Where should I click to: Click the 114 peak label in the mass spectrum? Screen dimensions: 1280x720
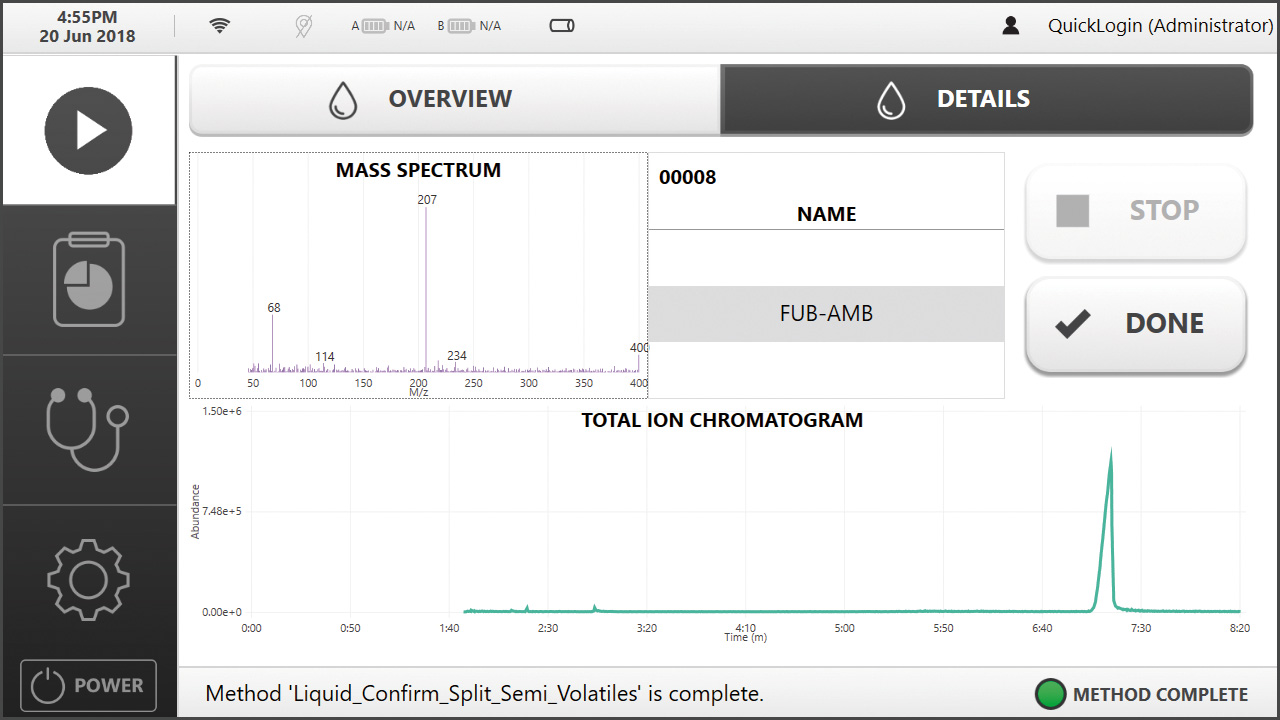pyautogui.click(x=324, y=357)
